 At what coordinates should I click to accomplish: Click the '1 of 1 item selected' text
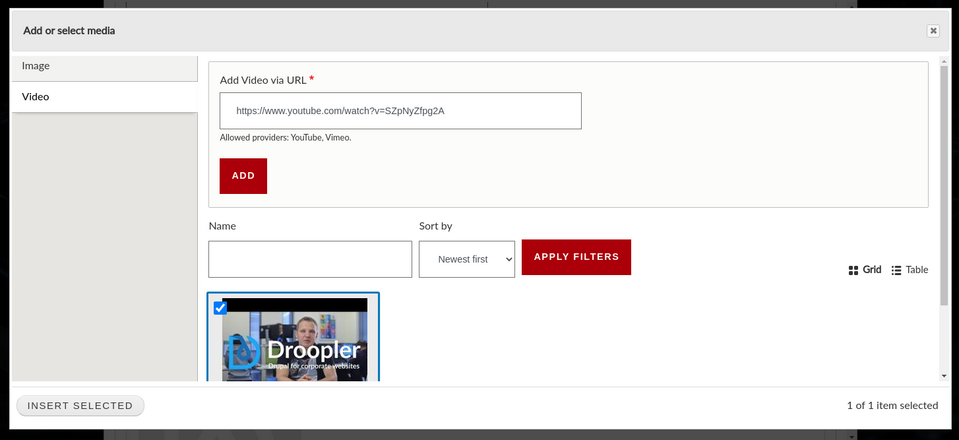892,405
